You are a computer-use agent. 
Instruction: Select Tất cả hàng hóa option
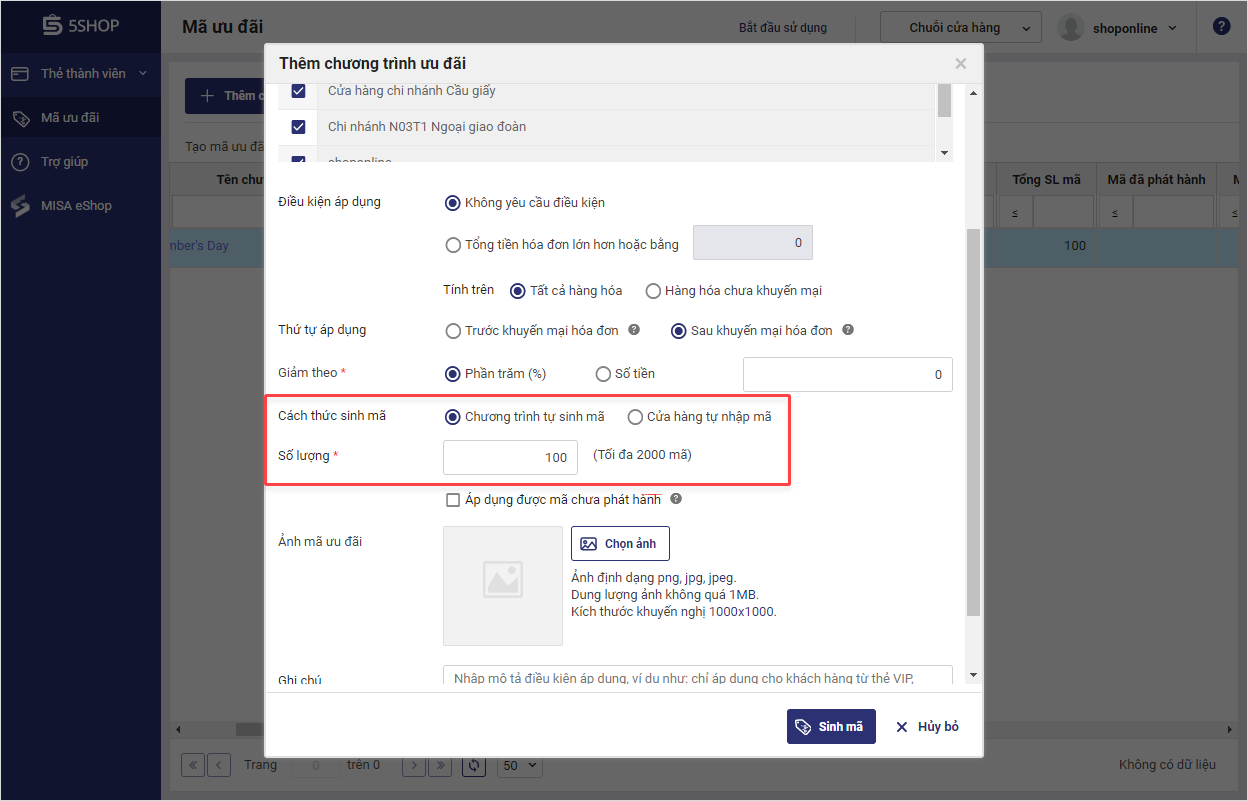[517, 291]
